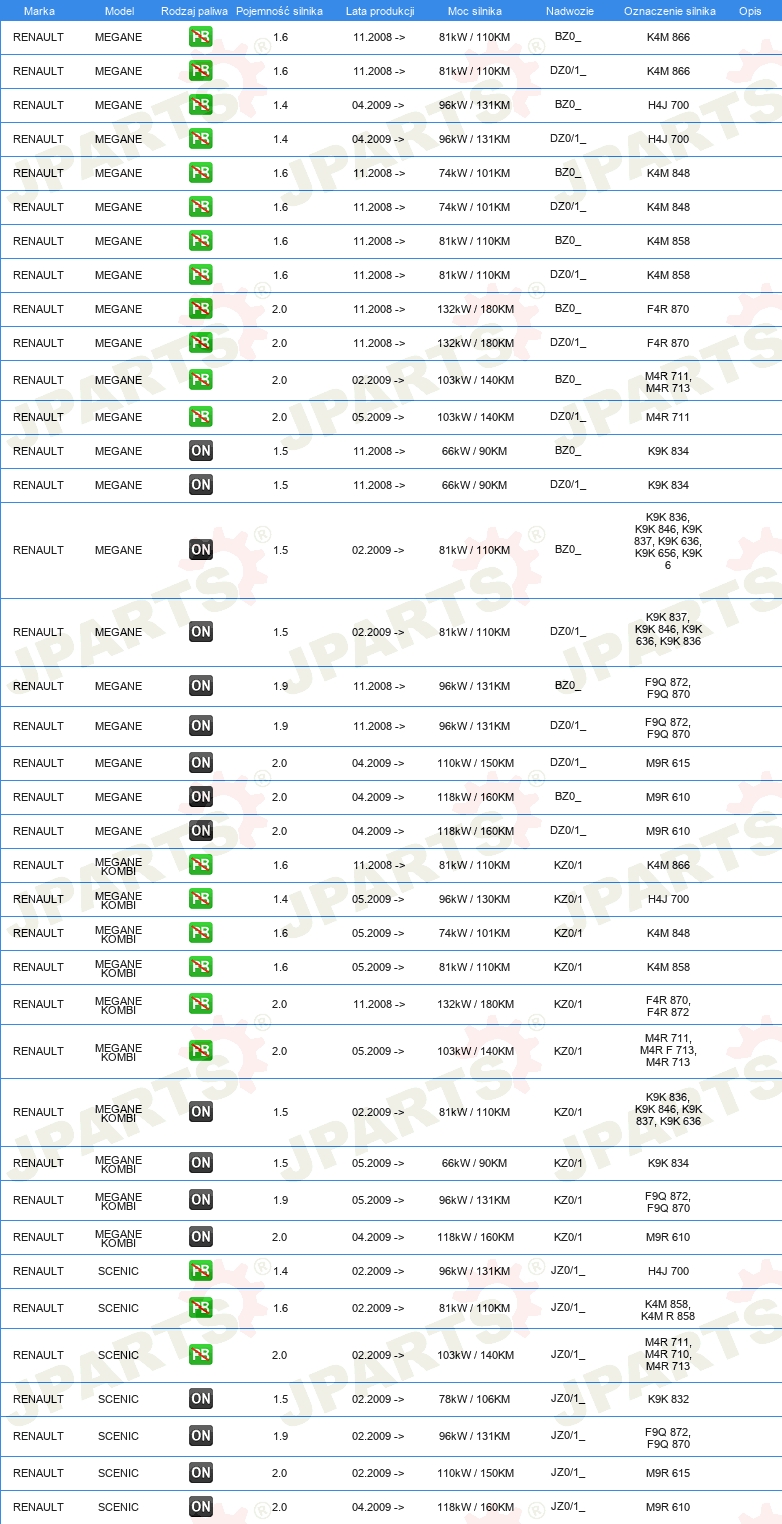782x1524 pixels.
Task: Select the '78kW / 106KM' power cell
Action: coord(475,1399)
